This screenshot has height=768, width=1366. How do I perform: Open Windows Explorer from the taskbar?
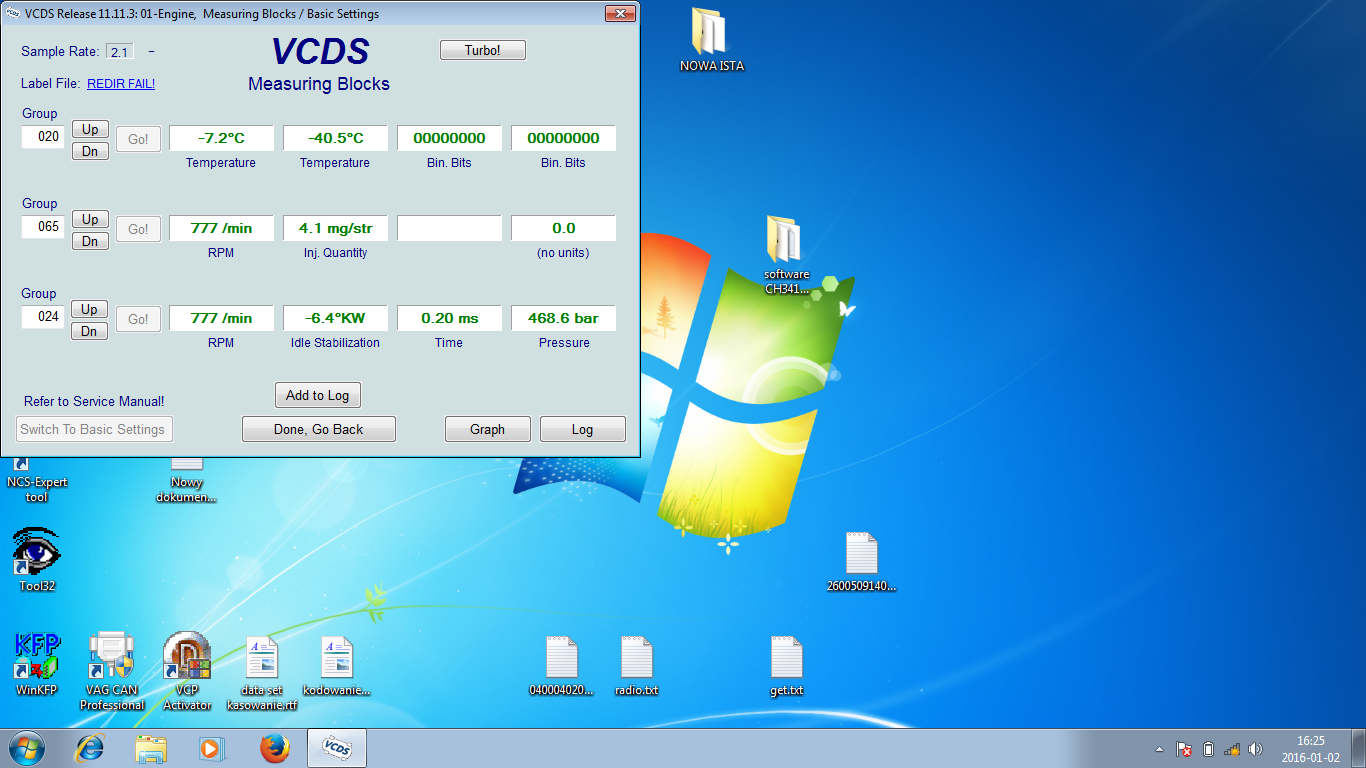click(x=152, y=748)
